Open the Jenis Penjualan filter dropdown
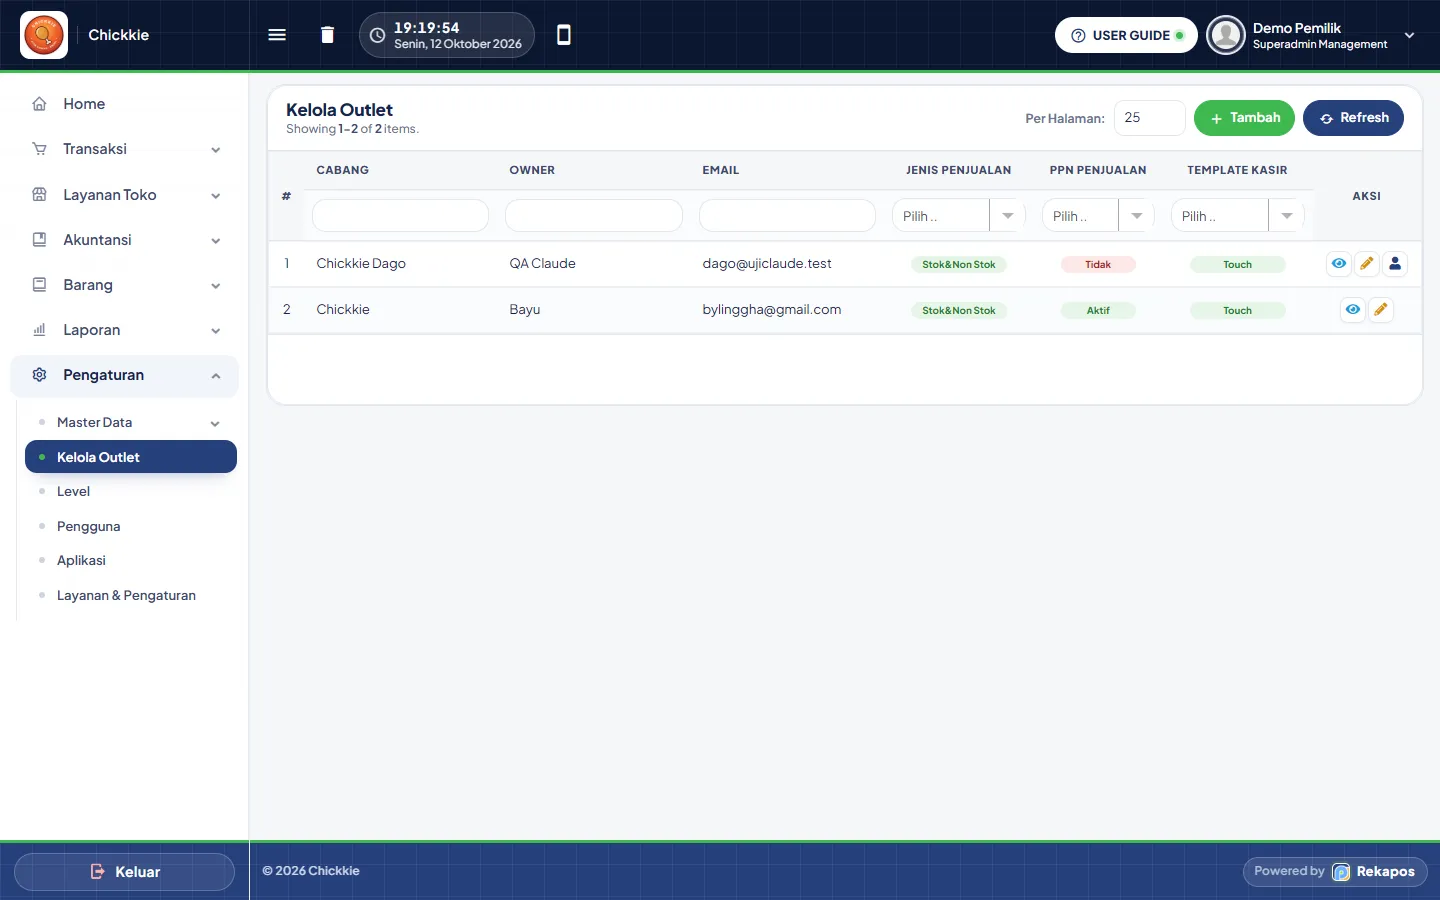Image resolution: width=1440 pixels, height=900 pixels. (x=959, y=216)
